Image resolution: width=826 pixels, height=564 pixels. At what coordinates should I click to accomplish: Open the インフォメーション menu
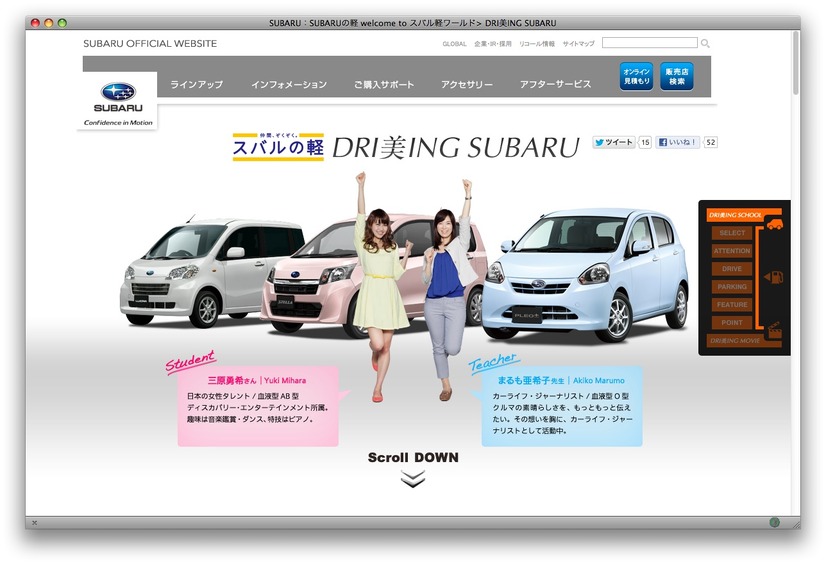pos(289,84)
